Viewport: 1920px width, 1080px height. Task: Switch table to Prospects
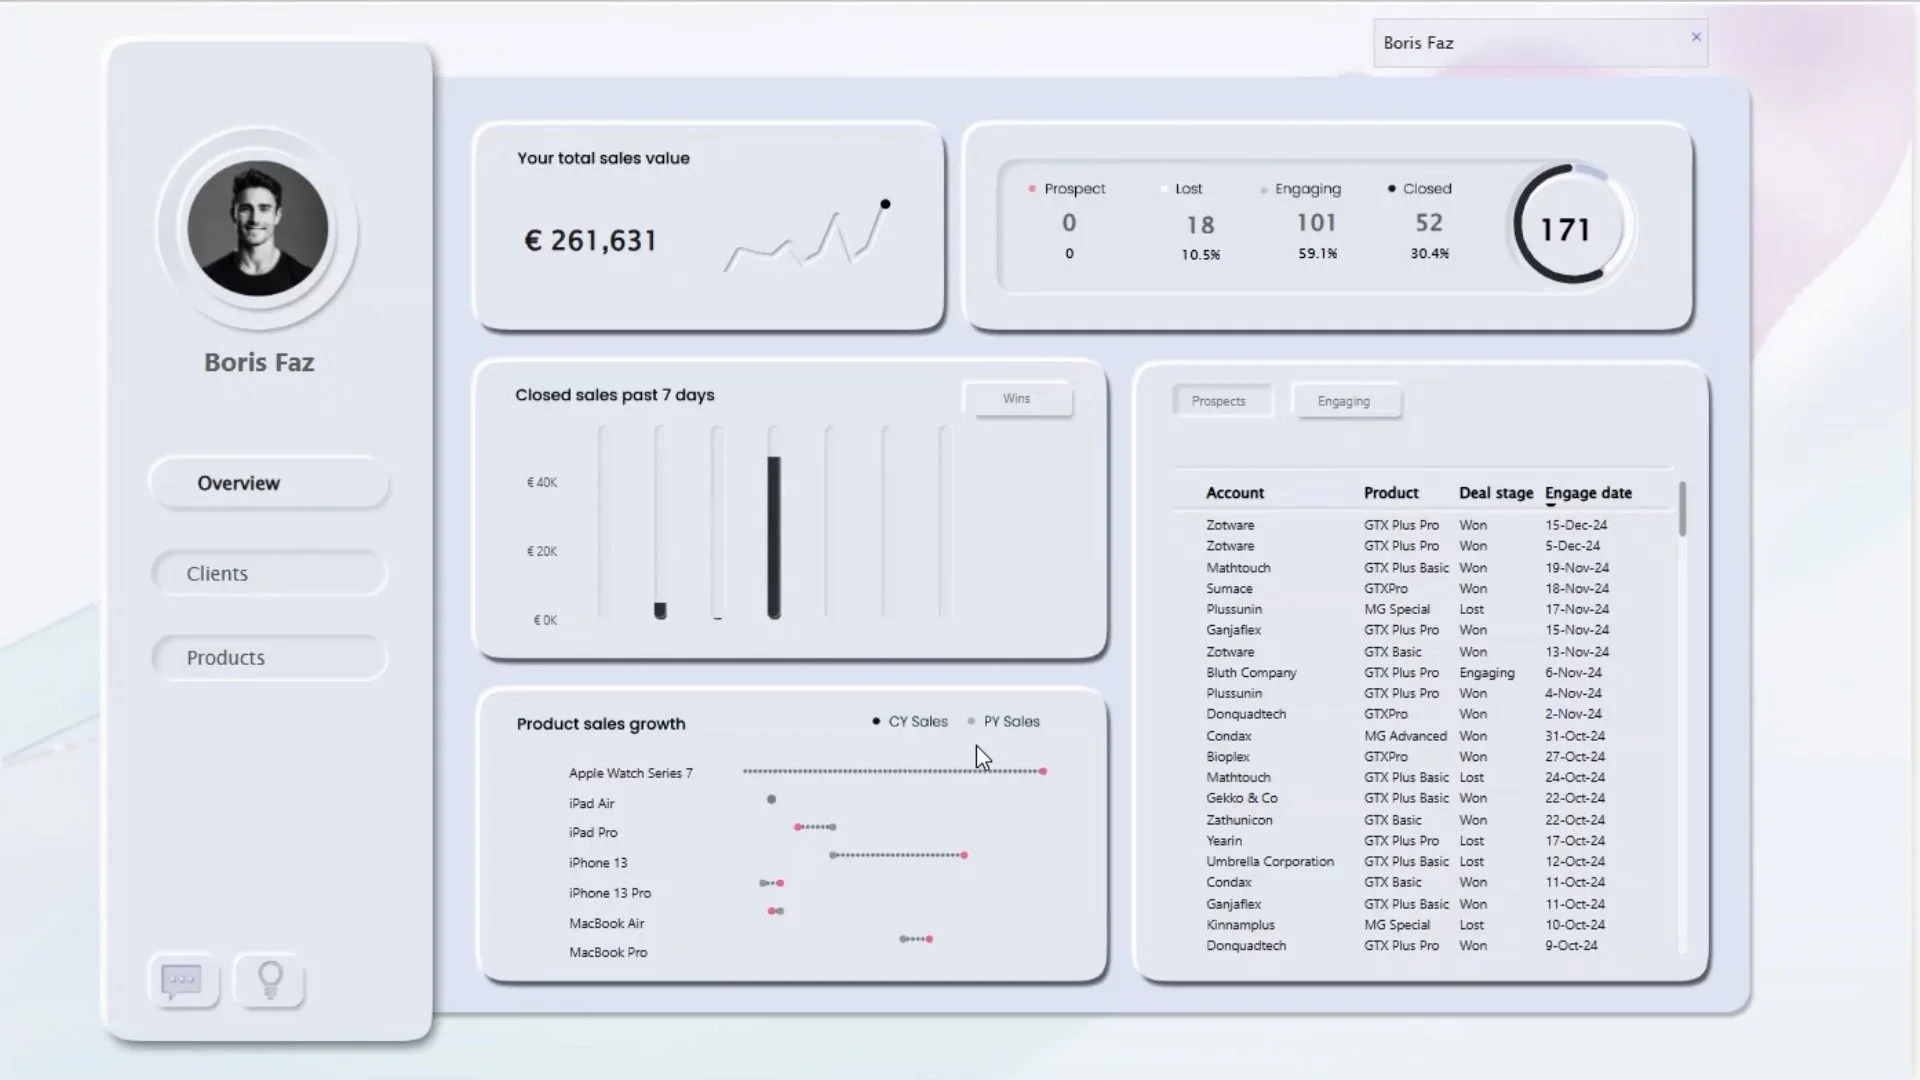1219,401
